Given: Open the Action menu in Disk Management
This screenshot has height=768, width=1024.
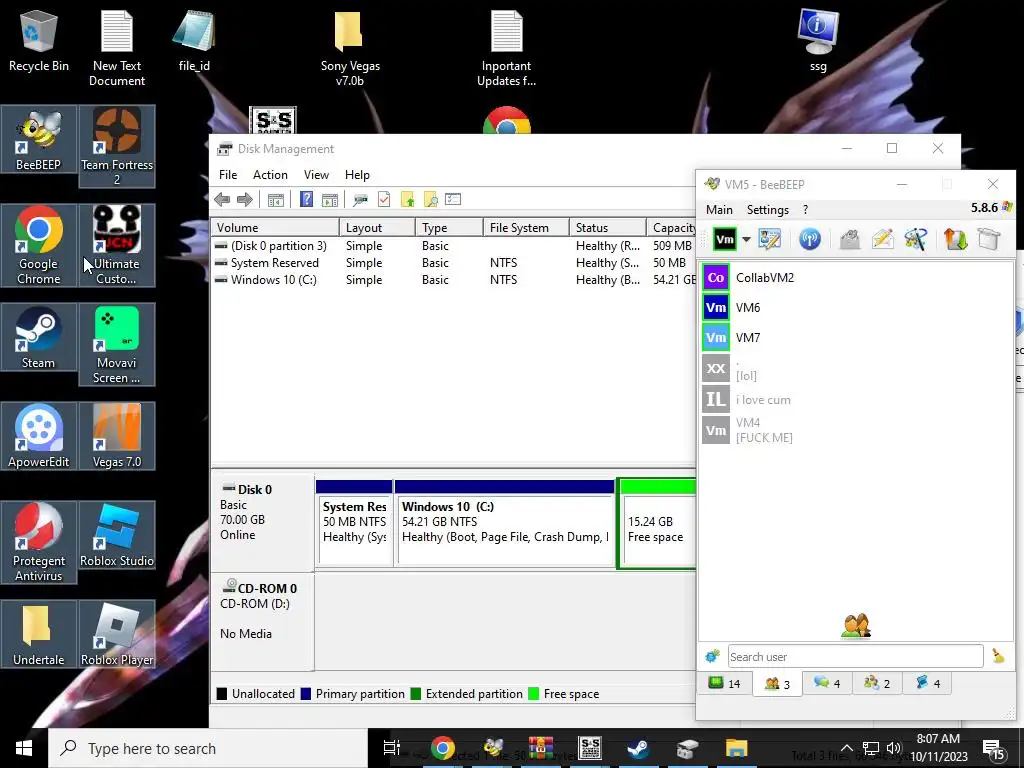Looking at the screenshot, I should [270, 175].
